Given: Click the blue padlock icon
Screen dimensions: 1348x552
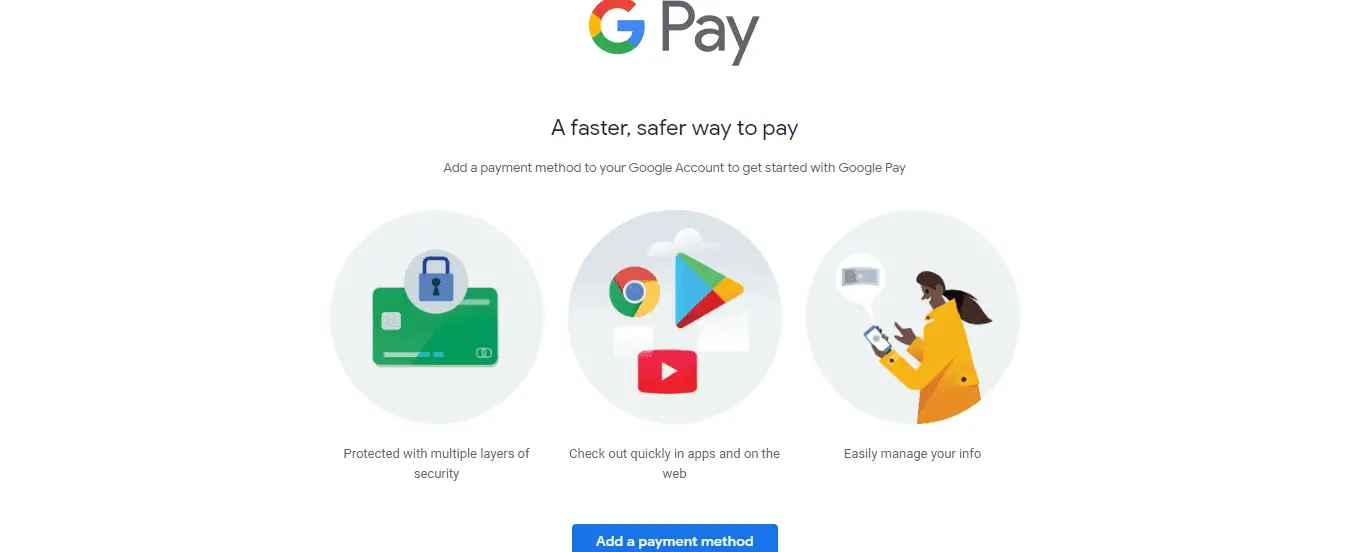Looking at the screenshot, I should pyautogui.click(x=436, y=278).
